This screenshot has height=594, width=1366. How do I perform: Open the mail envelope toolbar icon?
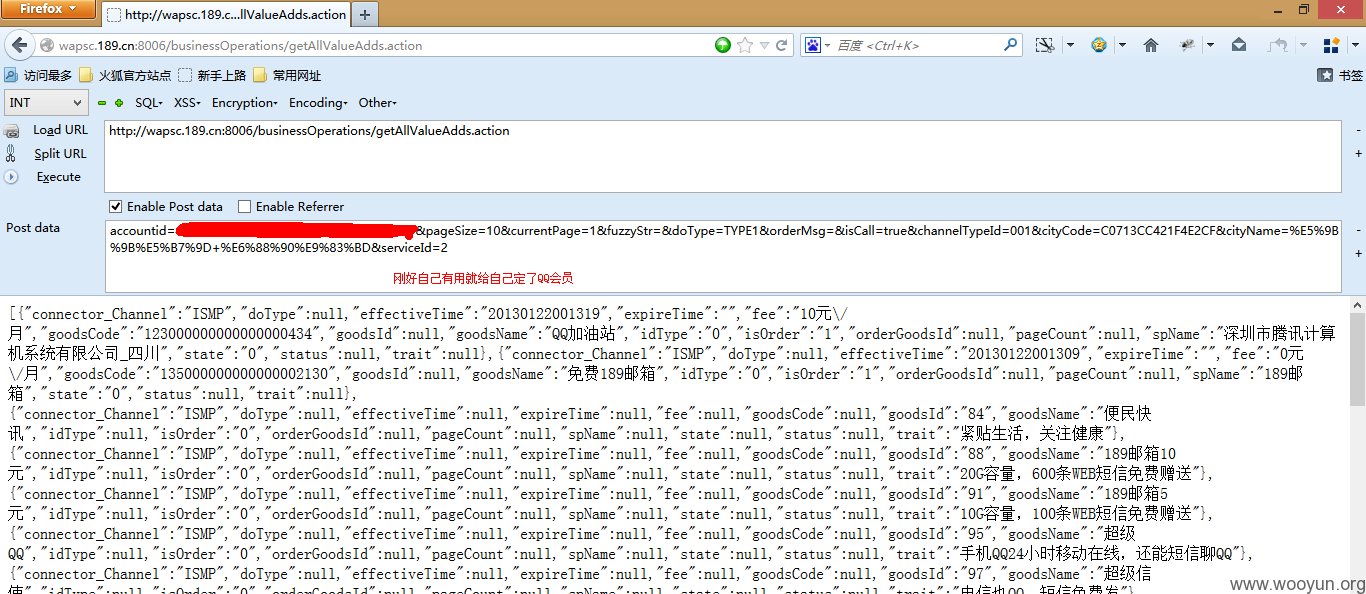point(1239,45)
